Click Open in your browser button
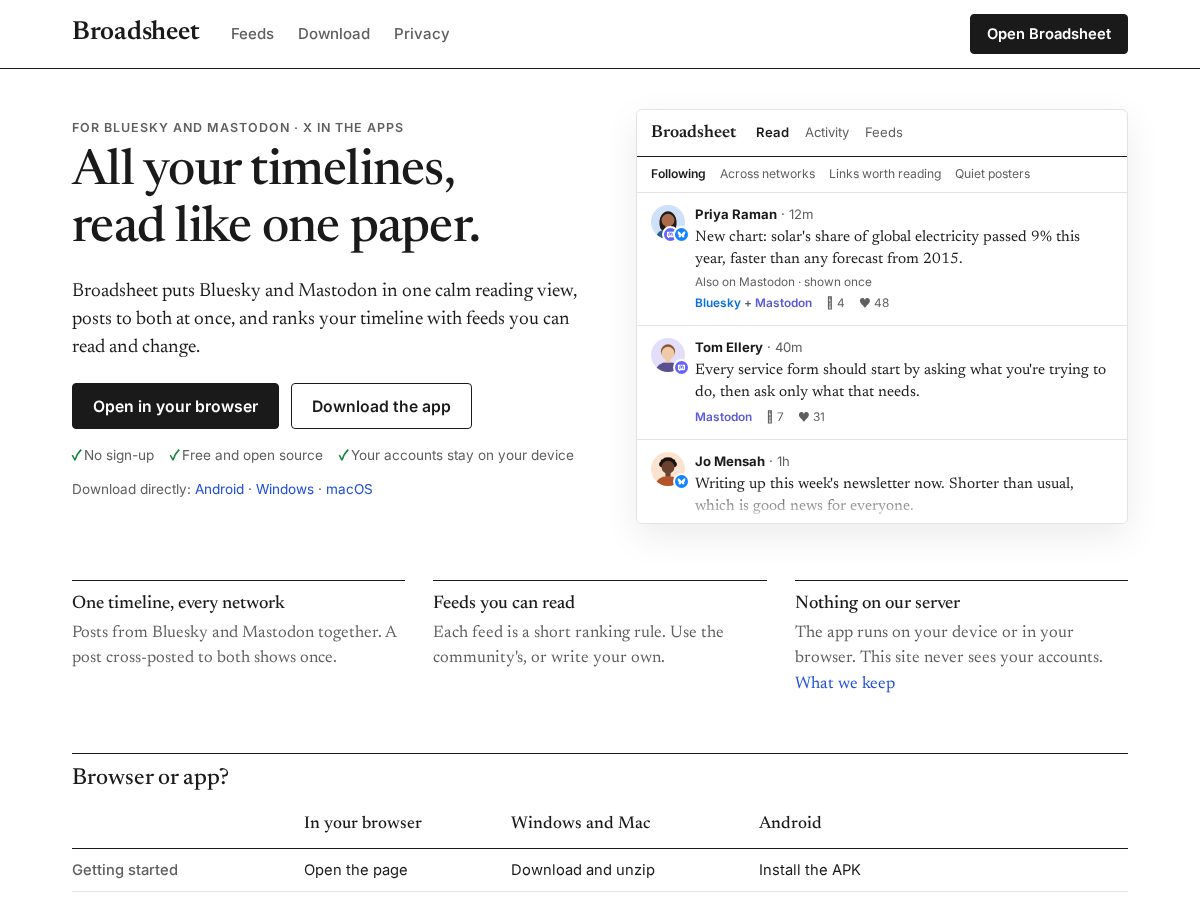 [x=175, y=406]
